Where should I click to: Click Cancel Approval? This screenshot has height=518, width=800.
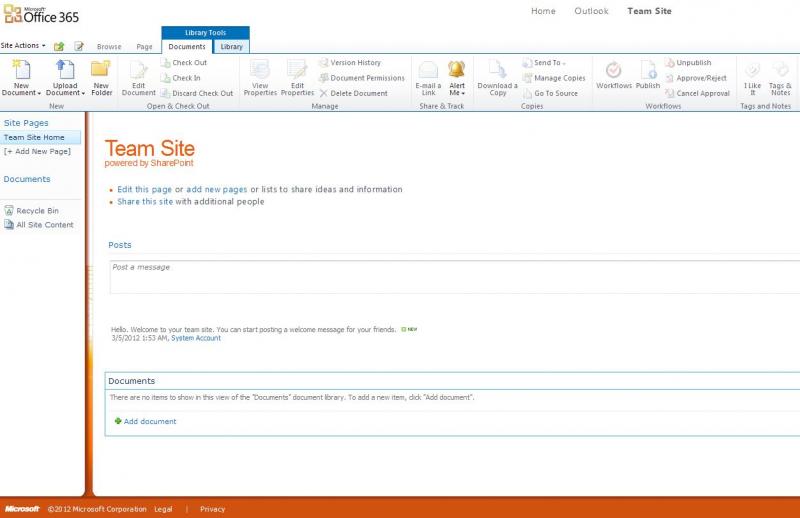click(697, 93)
